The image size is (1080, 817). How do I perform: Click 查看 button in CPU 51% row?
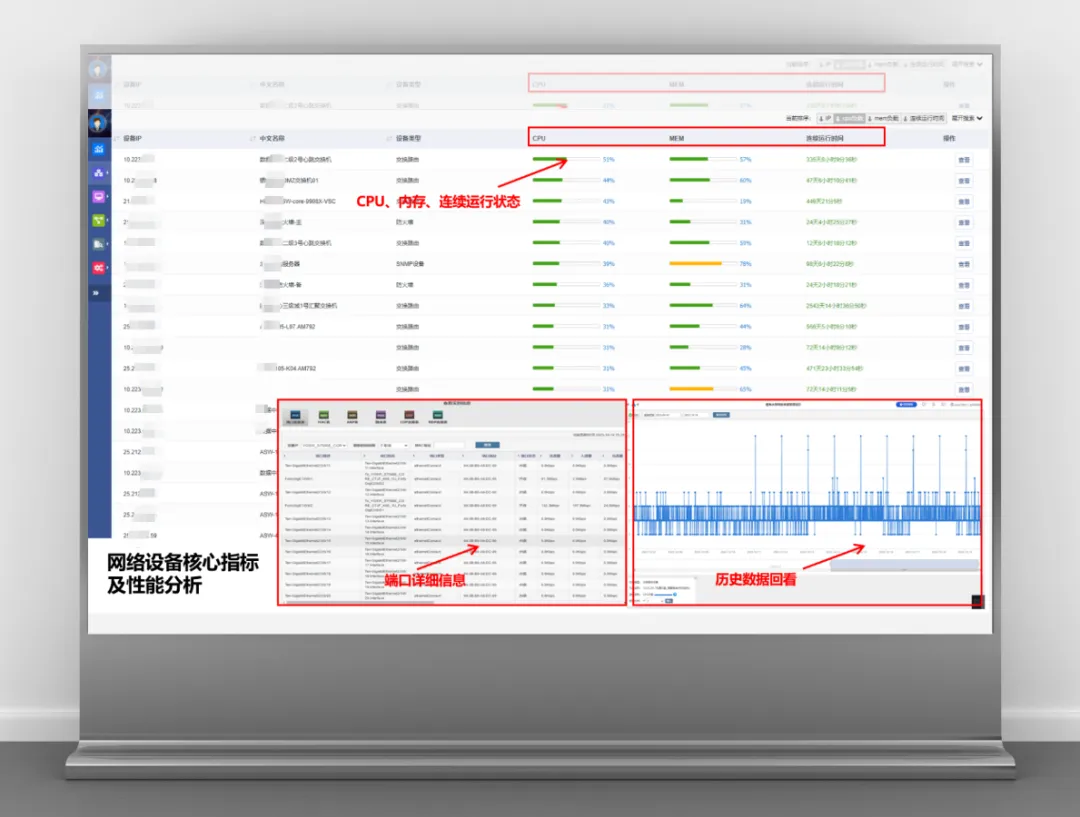pos(964,160)
